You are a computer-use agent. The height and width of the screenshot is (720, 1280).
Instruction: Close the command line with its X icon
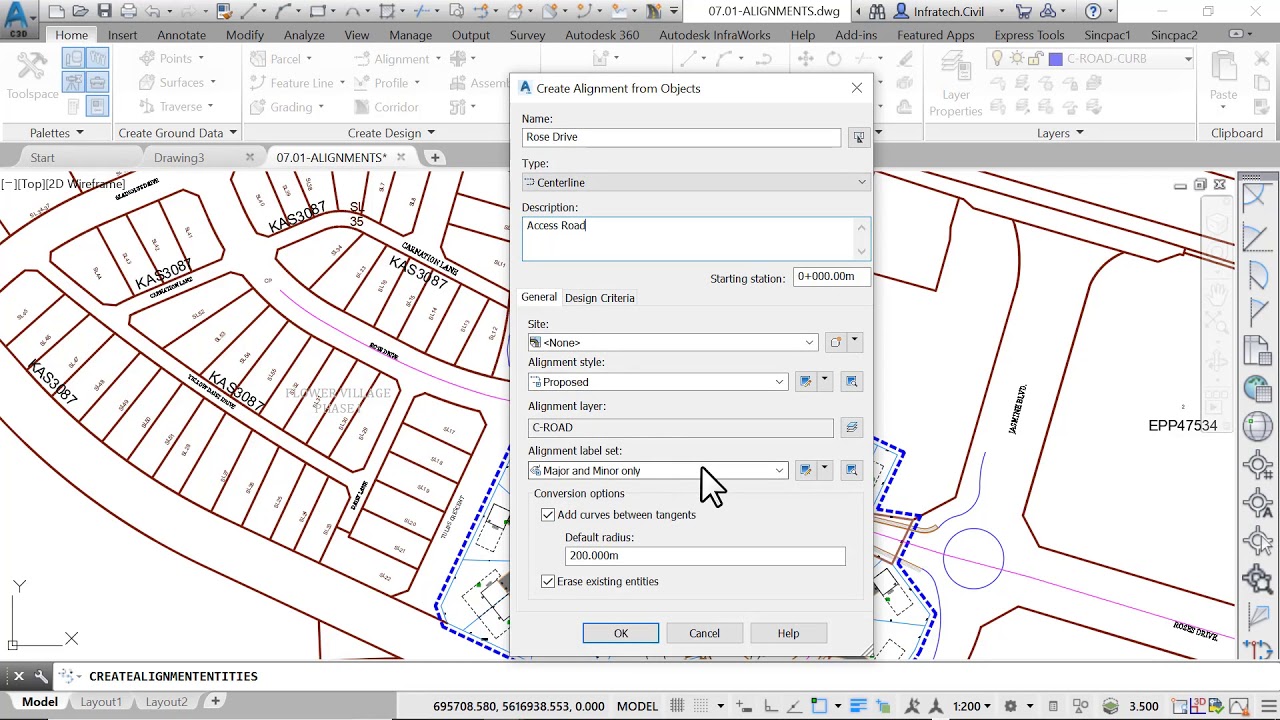tap(18, 676)
